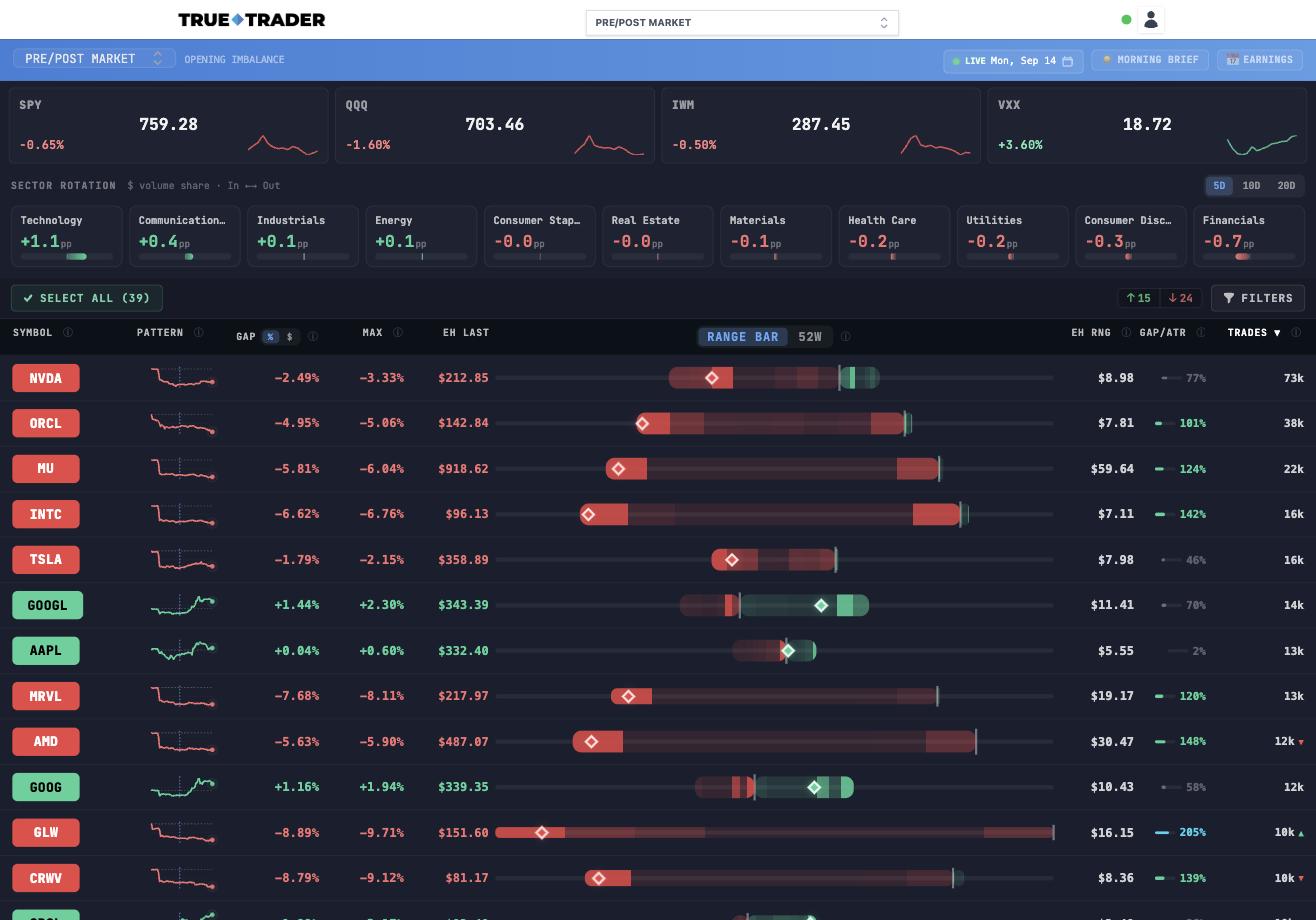
Task: Check SELECT ALL (39) checkbox
Action: (x=87, y=298)
